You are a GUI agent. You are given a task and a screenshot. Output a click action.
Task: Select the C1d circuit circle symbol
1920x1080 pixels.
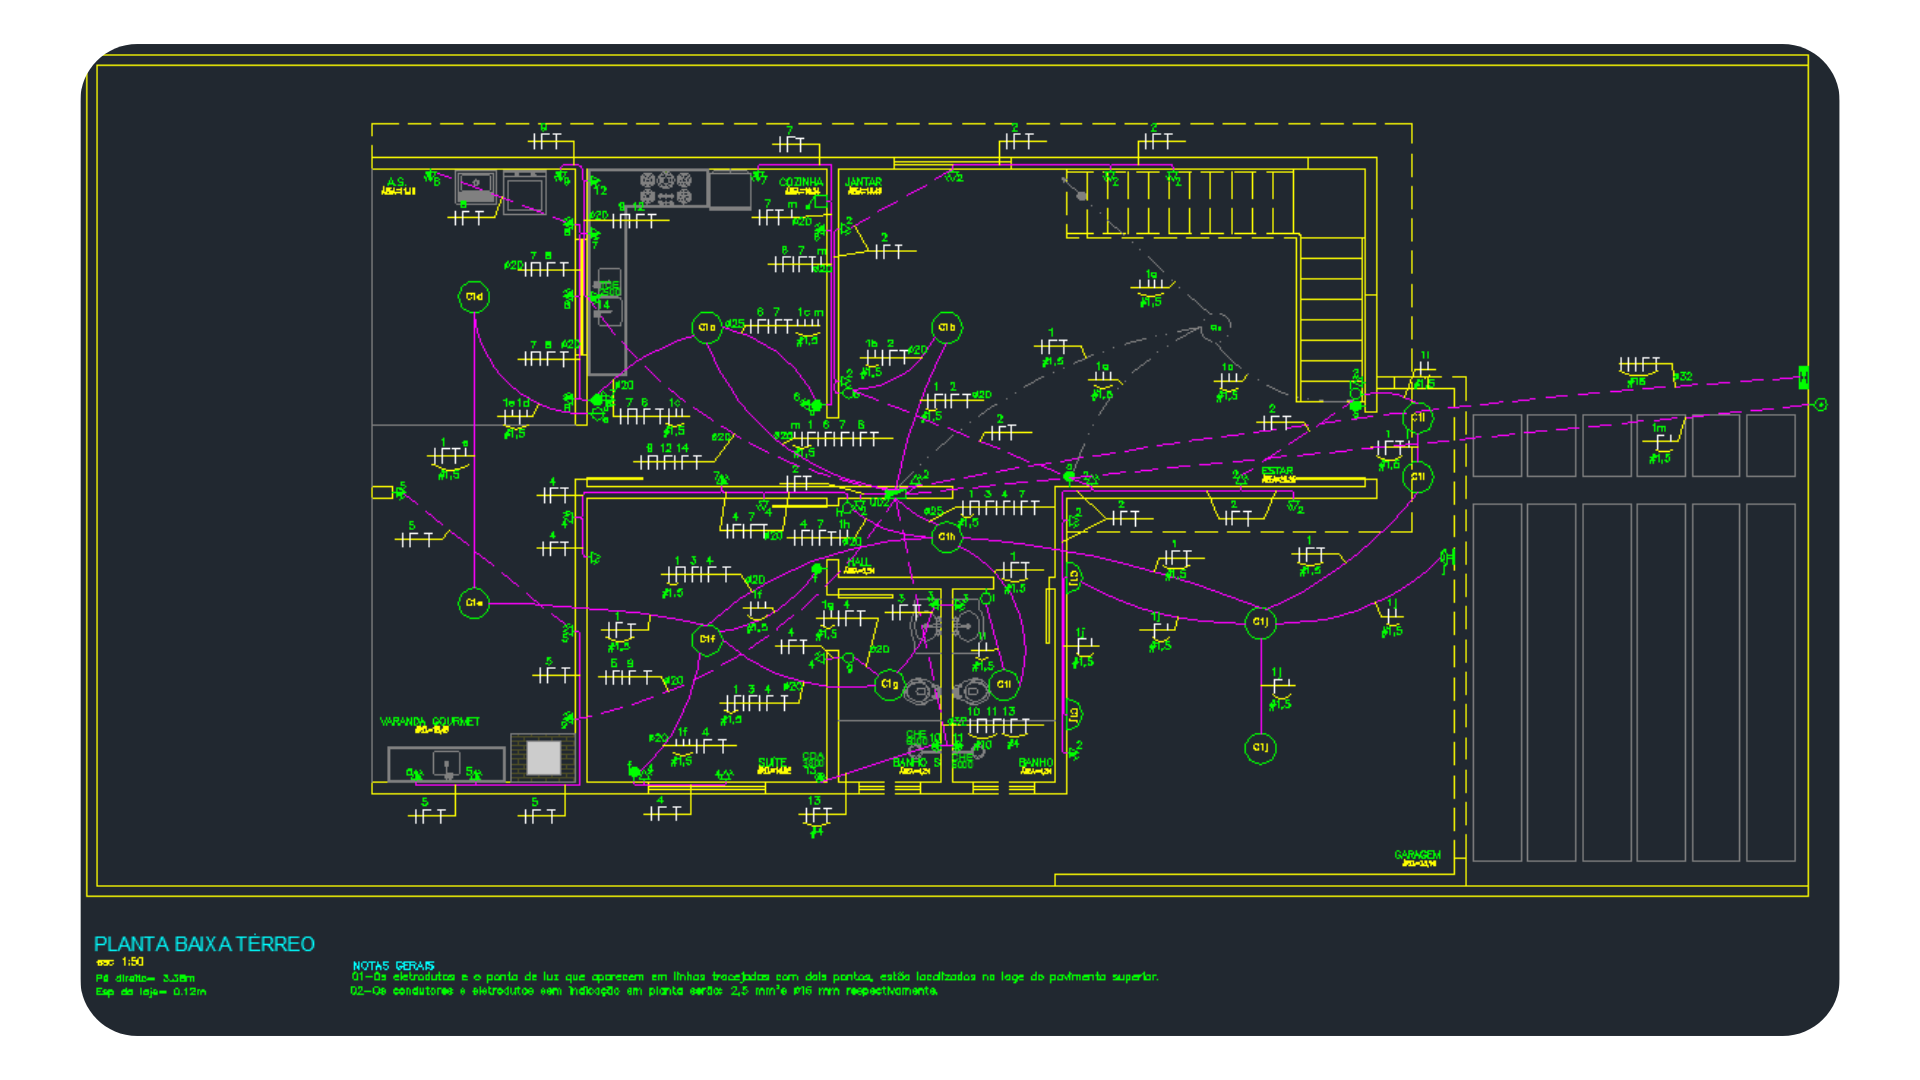(474, 297)
